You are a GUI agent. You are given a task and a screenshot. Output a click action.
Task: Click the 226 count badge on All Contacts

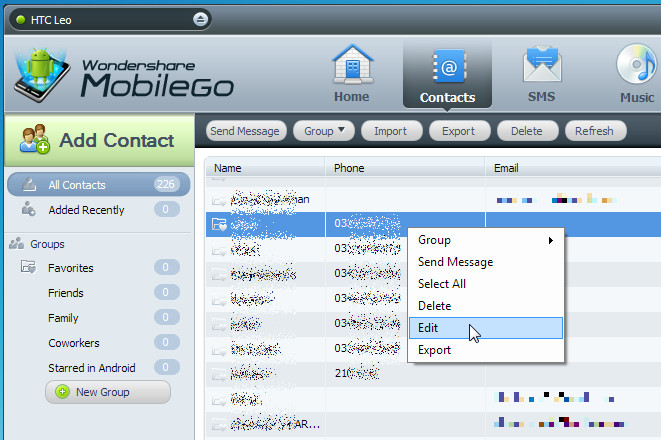(166, 184)
